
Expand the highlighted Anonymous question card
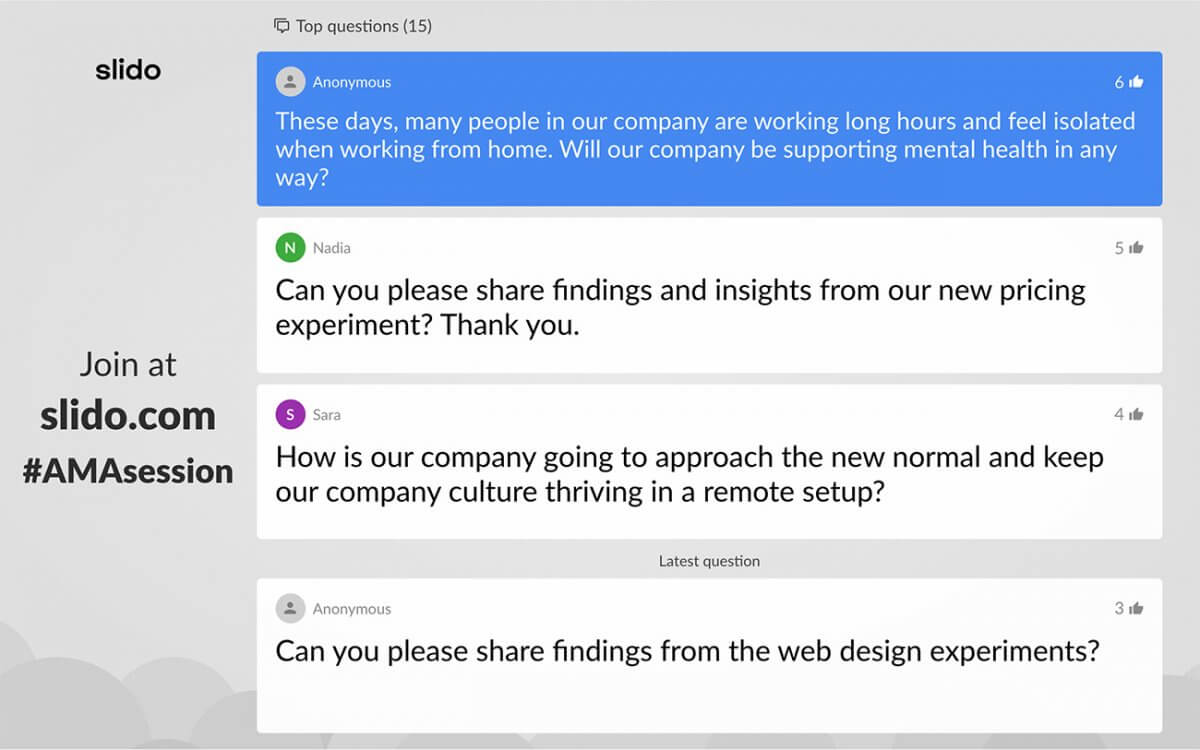click(710, 130)
